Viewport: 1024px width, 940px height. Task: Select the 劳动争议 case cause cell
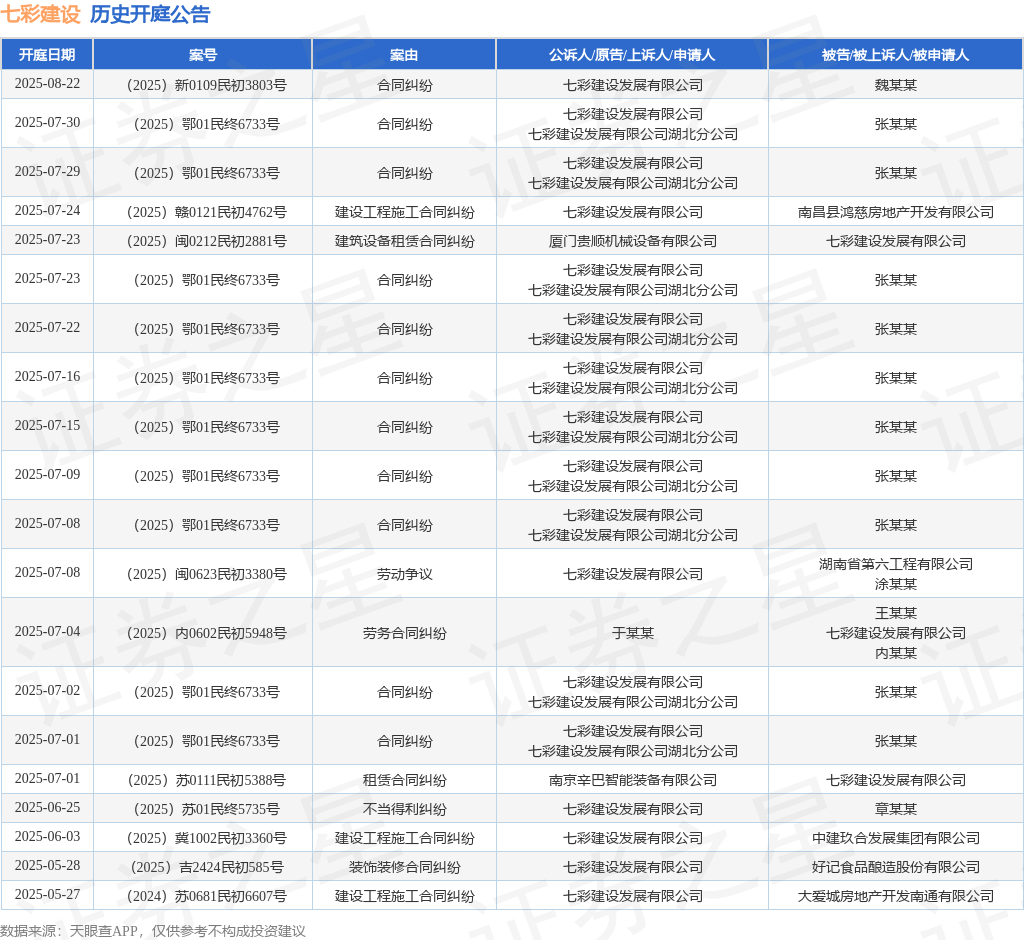pyautogui.click(x=404, y=574)
